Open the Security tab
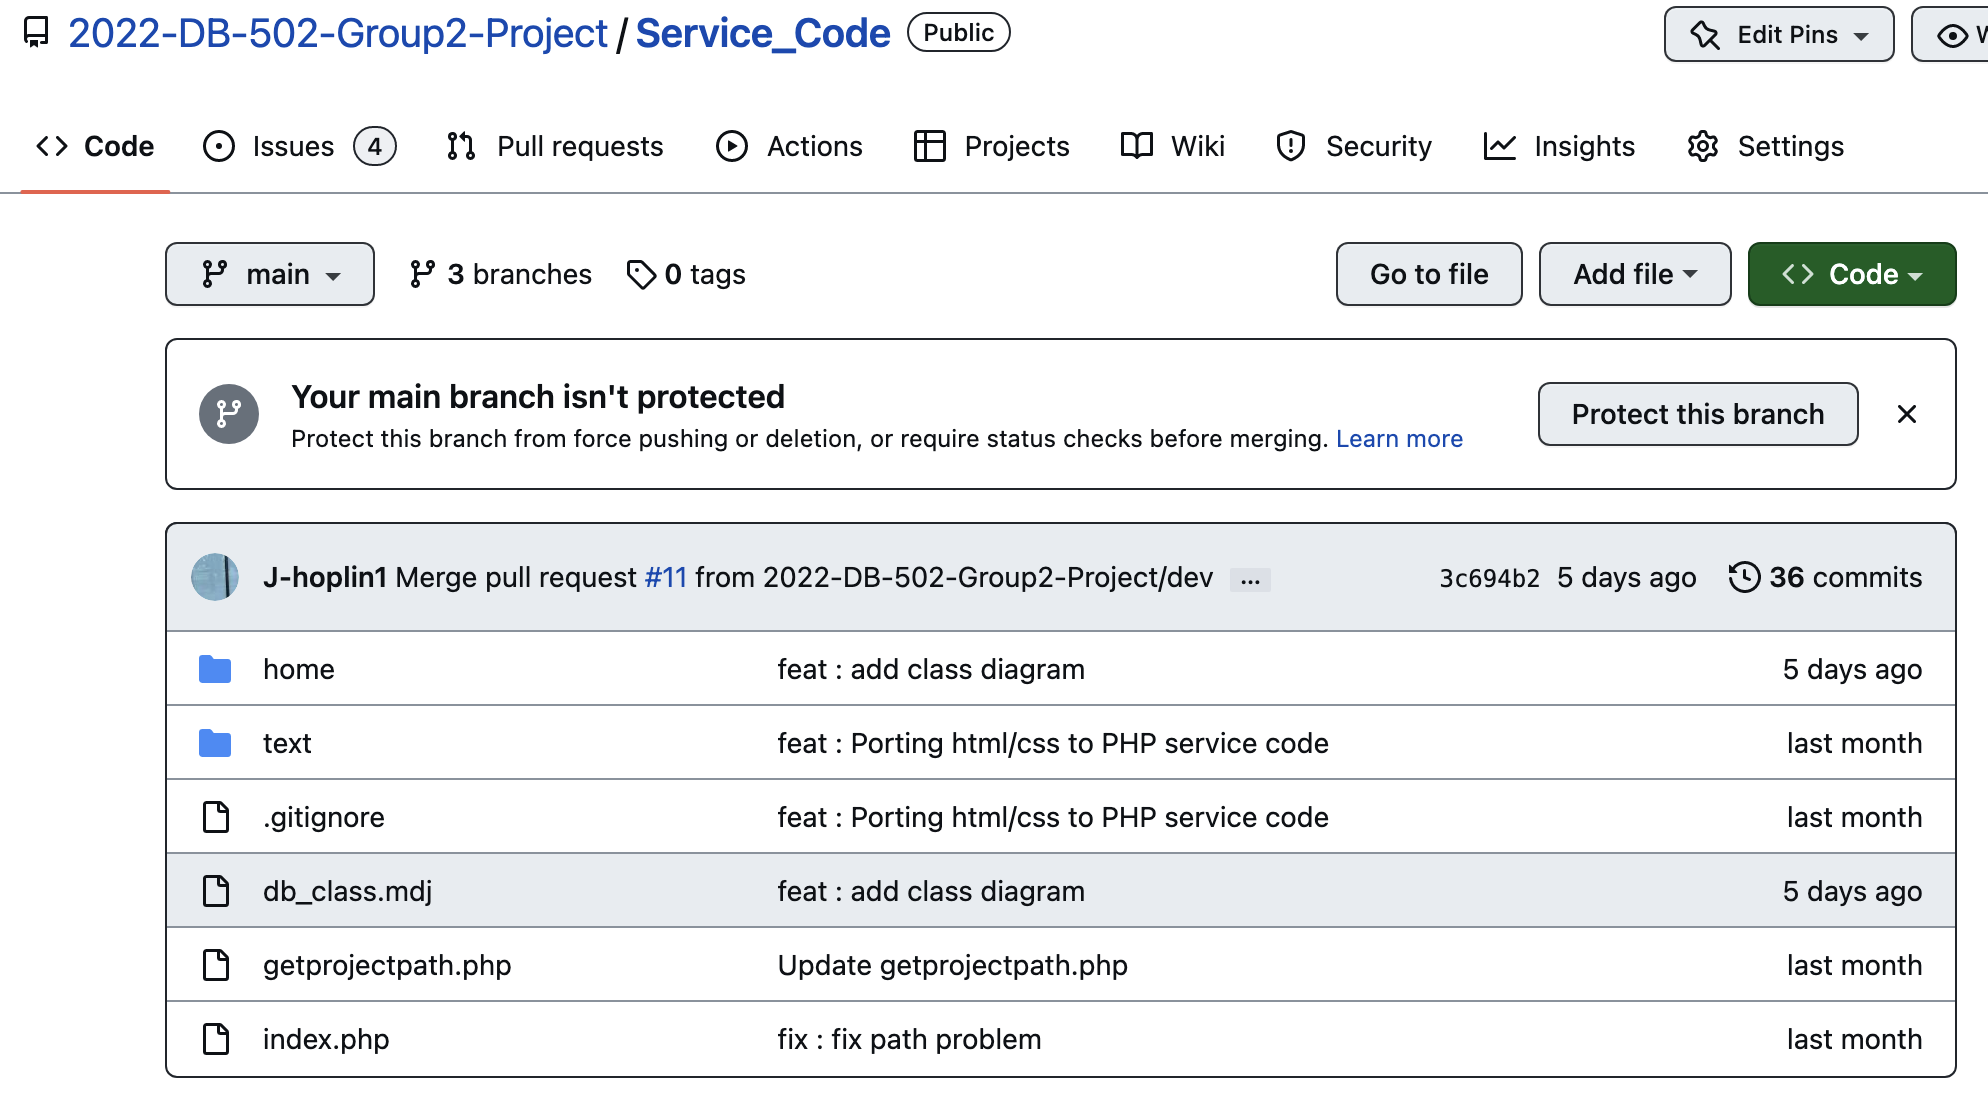This screenshot has height=1098, width=1988. (x=1354, y=146)
